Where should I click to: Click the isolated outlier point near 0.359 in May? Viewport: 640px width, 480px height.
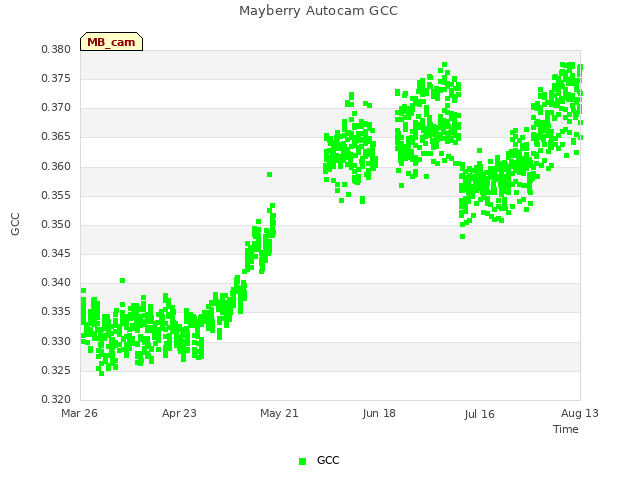coord(269,175)
